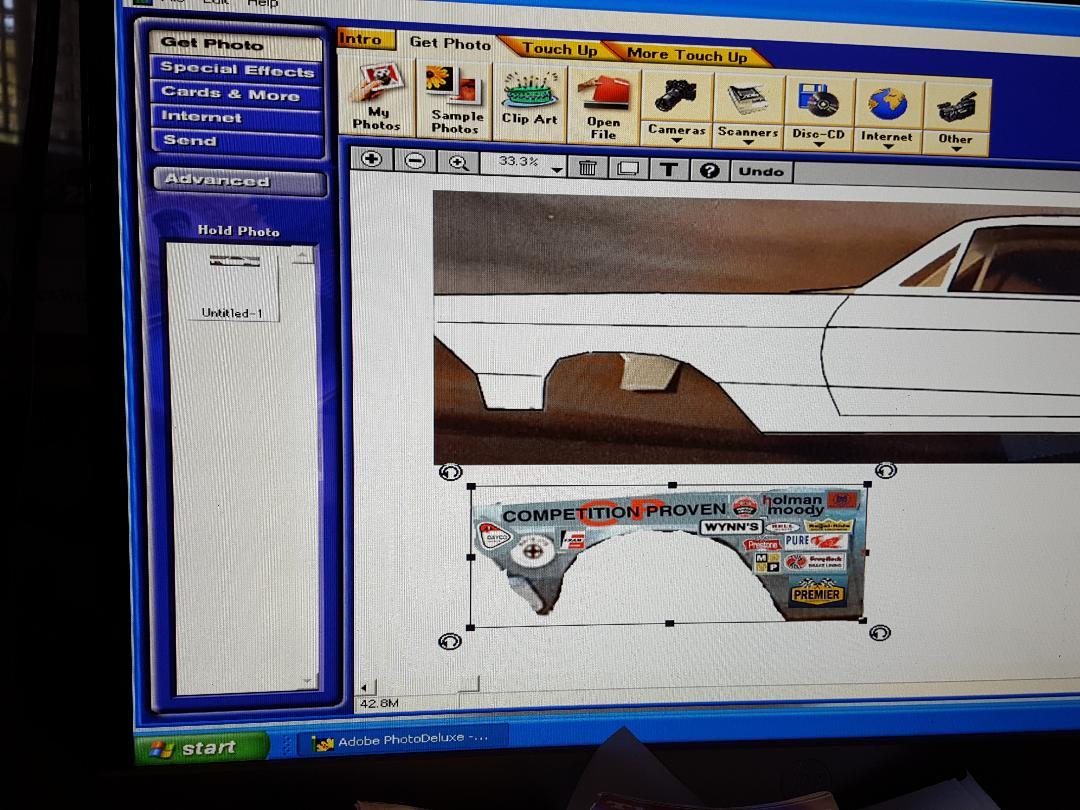1080x810 pixels.
Task: Open the More Touch Up tab
Action: [x=687, y=55]
